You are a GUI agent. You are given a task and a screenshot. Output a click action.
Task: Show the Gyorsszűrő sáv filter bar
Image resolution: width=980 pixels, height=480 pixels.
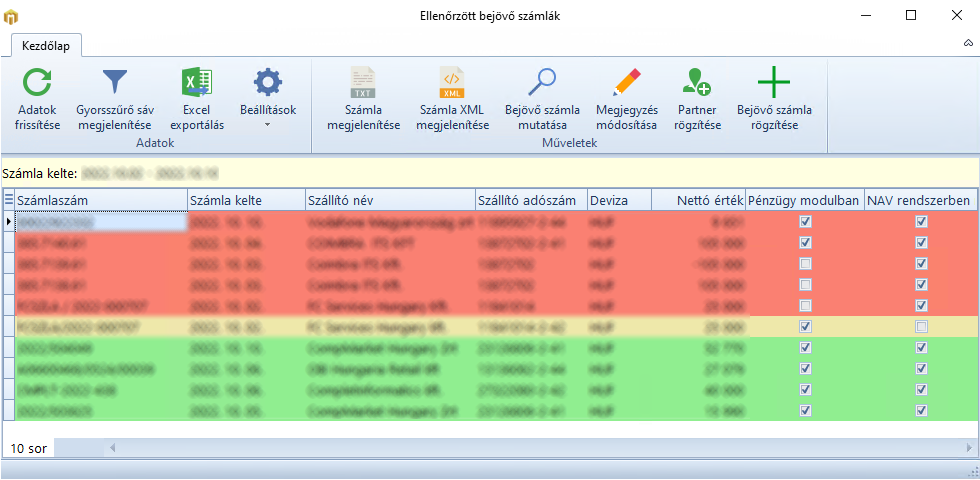pos(113,83)
